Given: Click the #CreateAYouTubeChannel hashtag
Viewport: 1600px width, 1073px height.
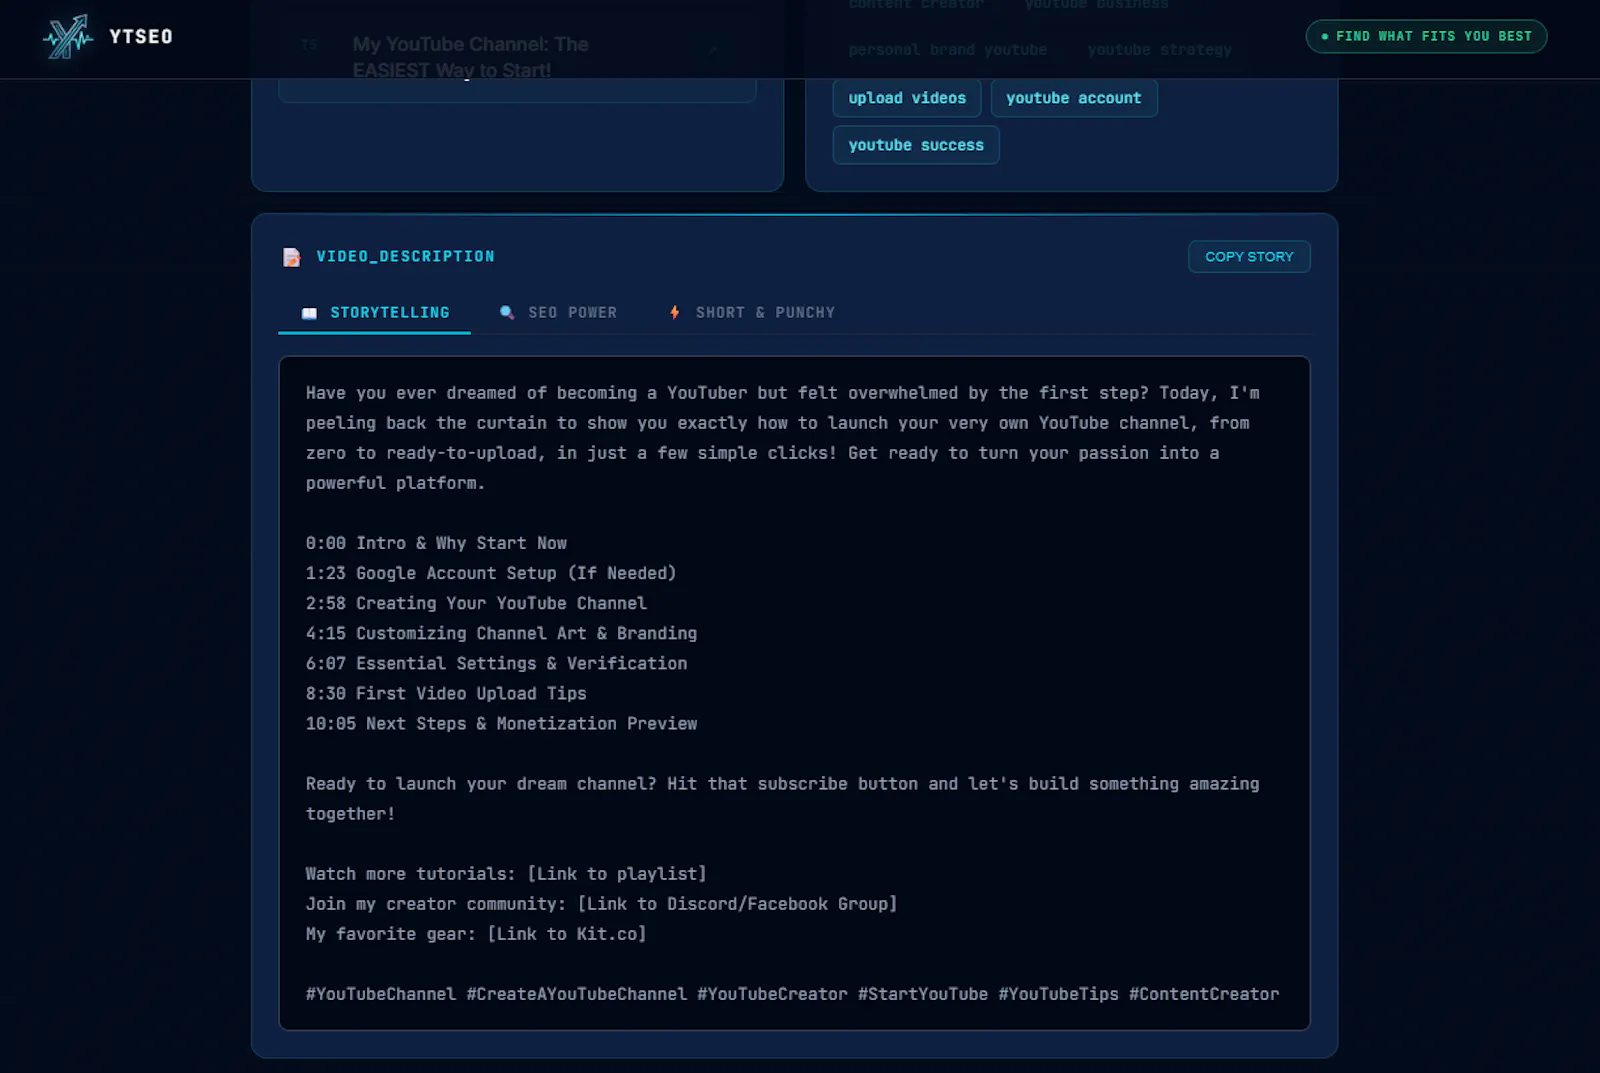Looking at the screenshot, I should point(577,994).
